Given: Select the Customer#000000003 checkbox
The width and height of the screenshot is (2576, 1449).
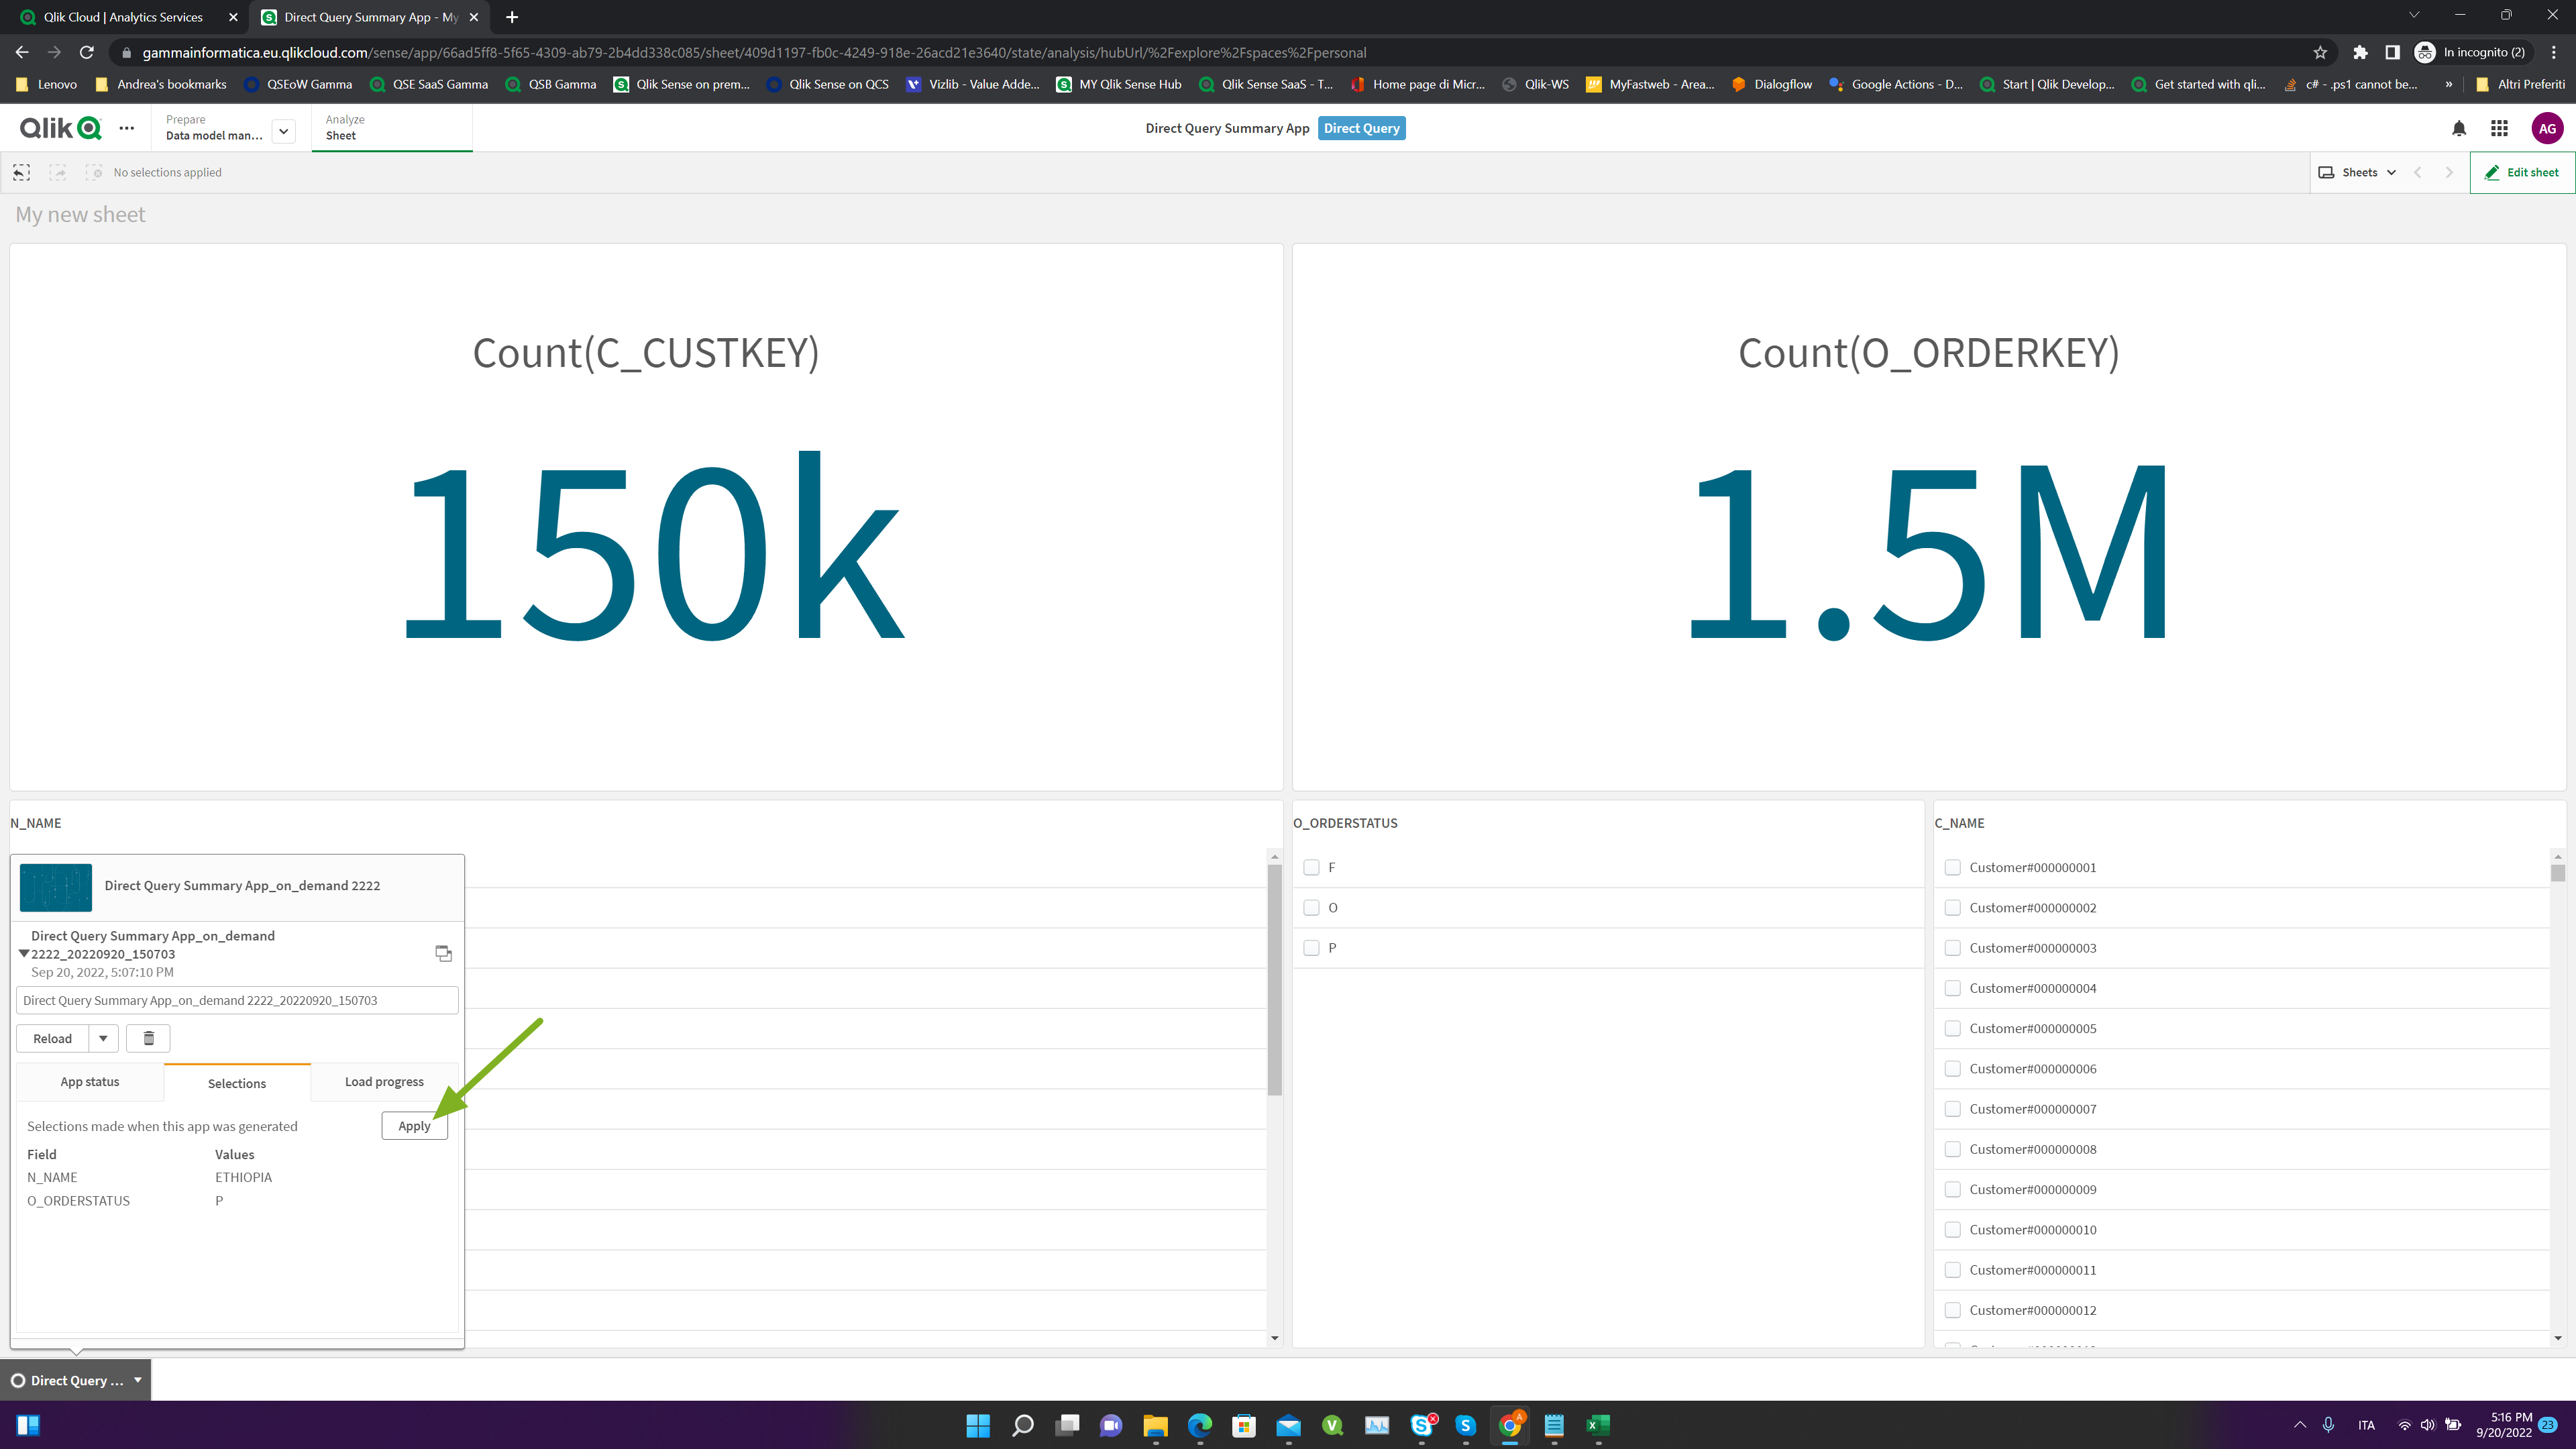Looking at the screenshot, I should [1952, 948].
